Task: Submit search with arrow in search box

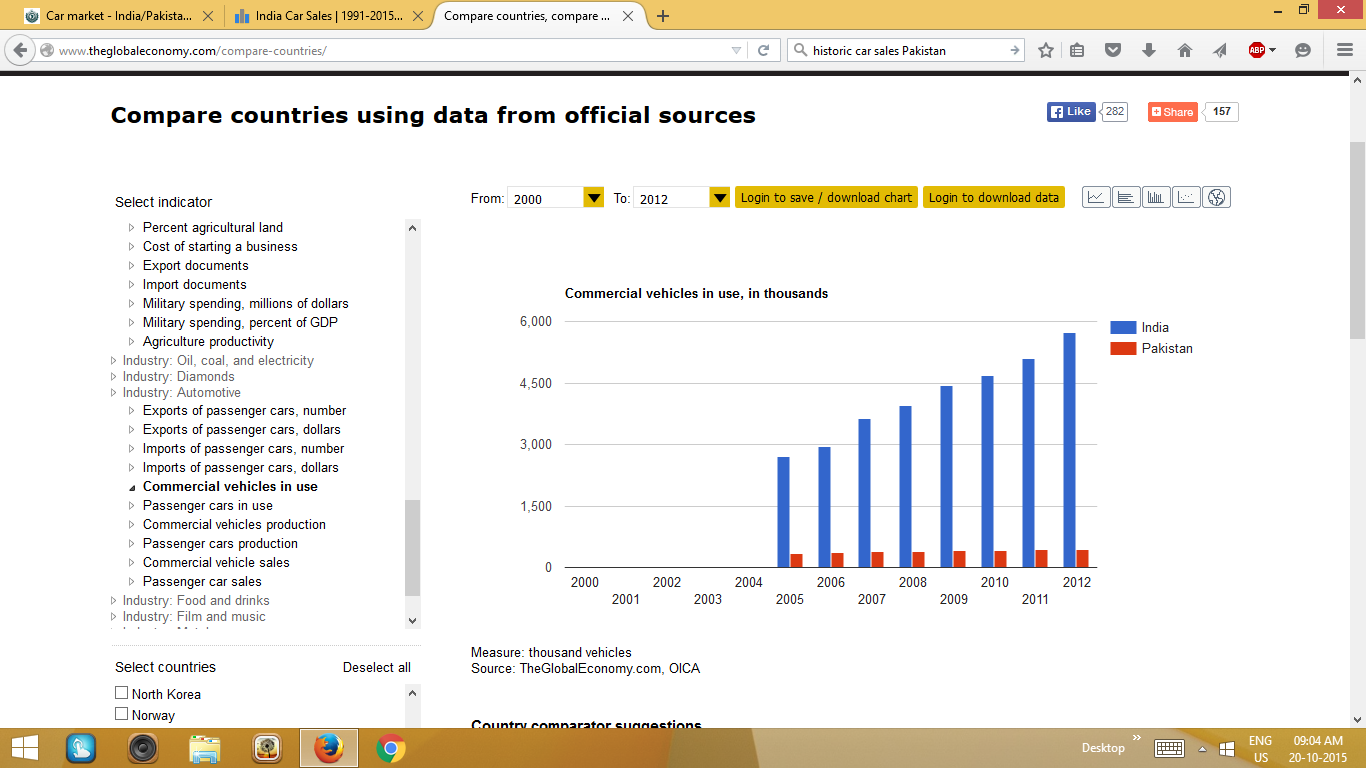Action: [1014, 50]
